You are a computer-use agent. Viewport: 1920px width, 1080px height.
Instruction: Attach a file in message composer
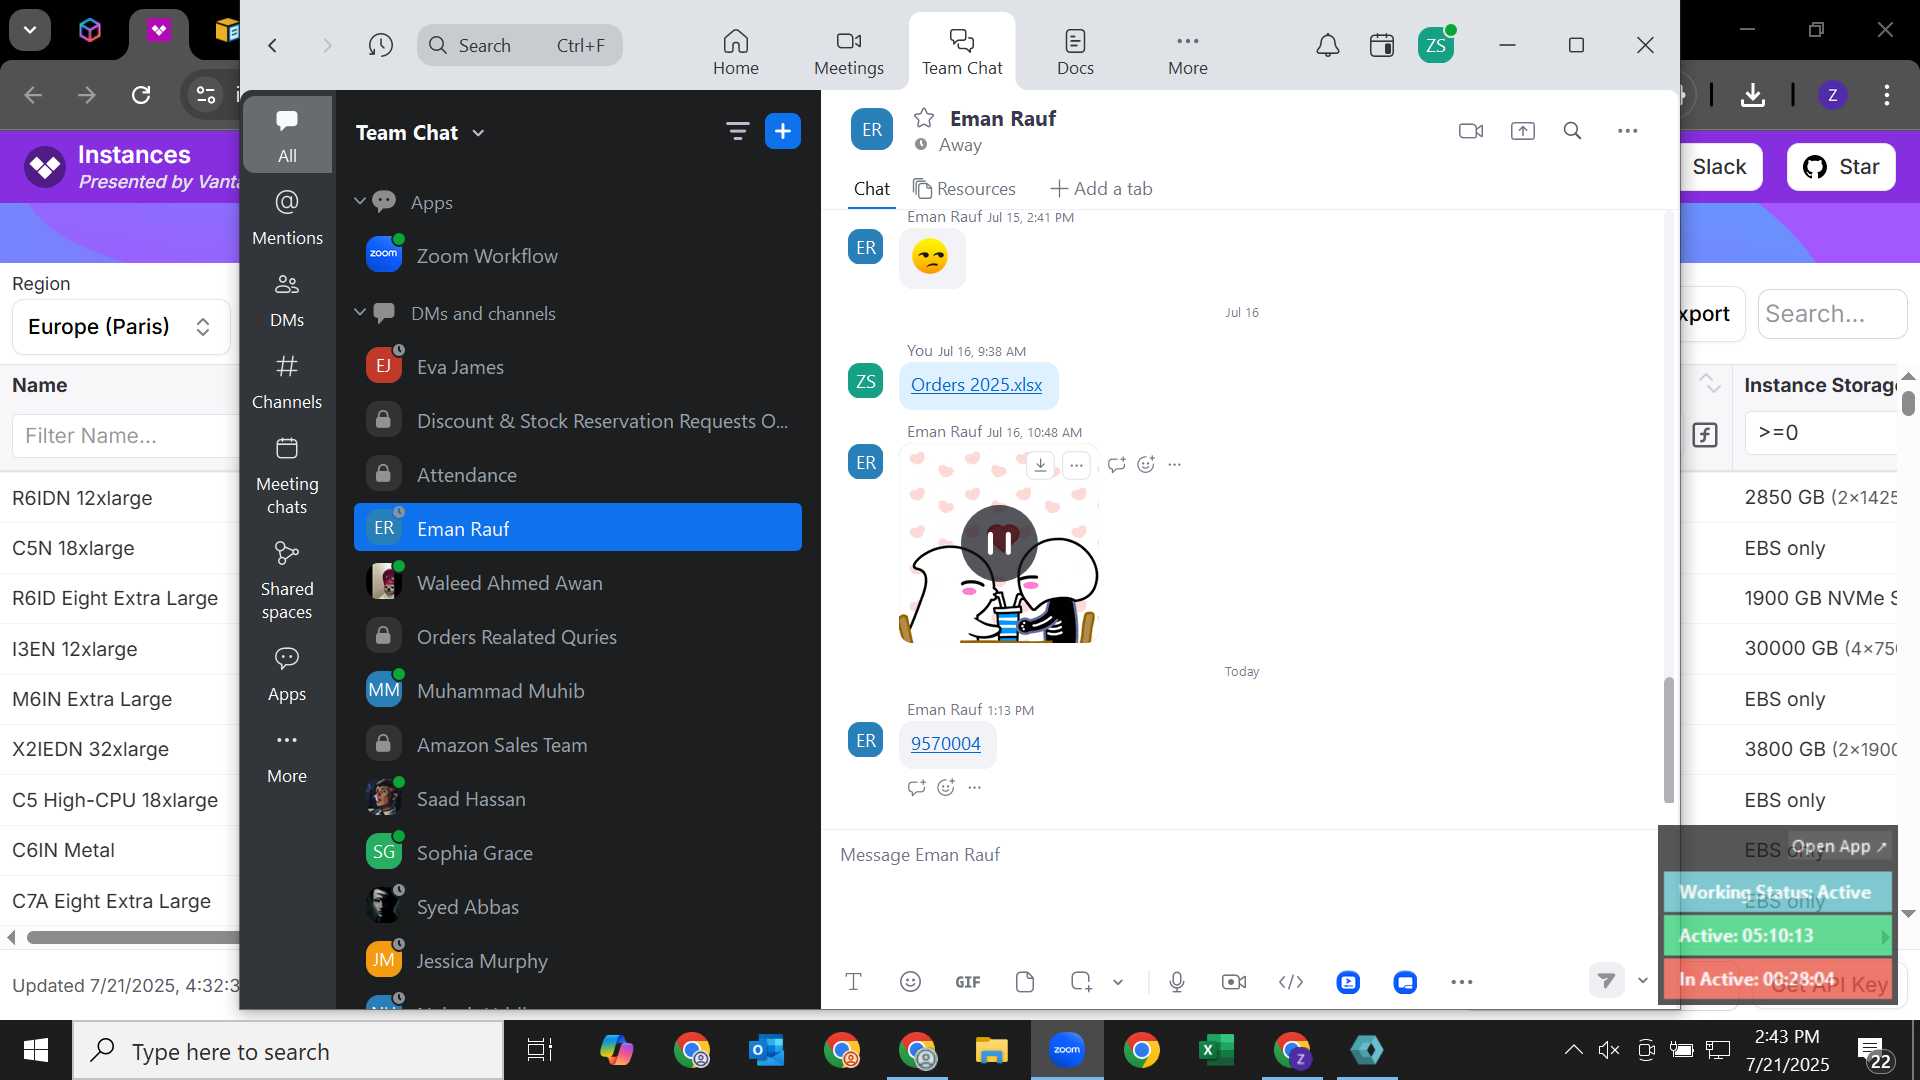(x=1024, y=982)
